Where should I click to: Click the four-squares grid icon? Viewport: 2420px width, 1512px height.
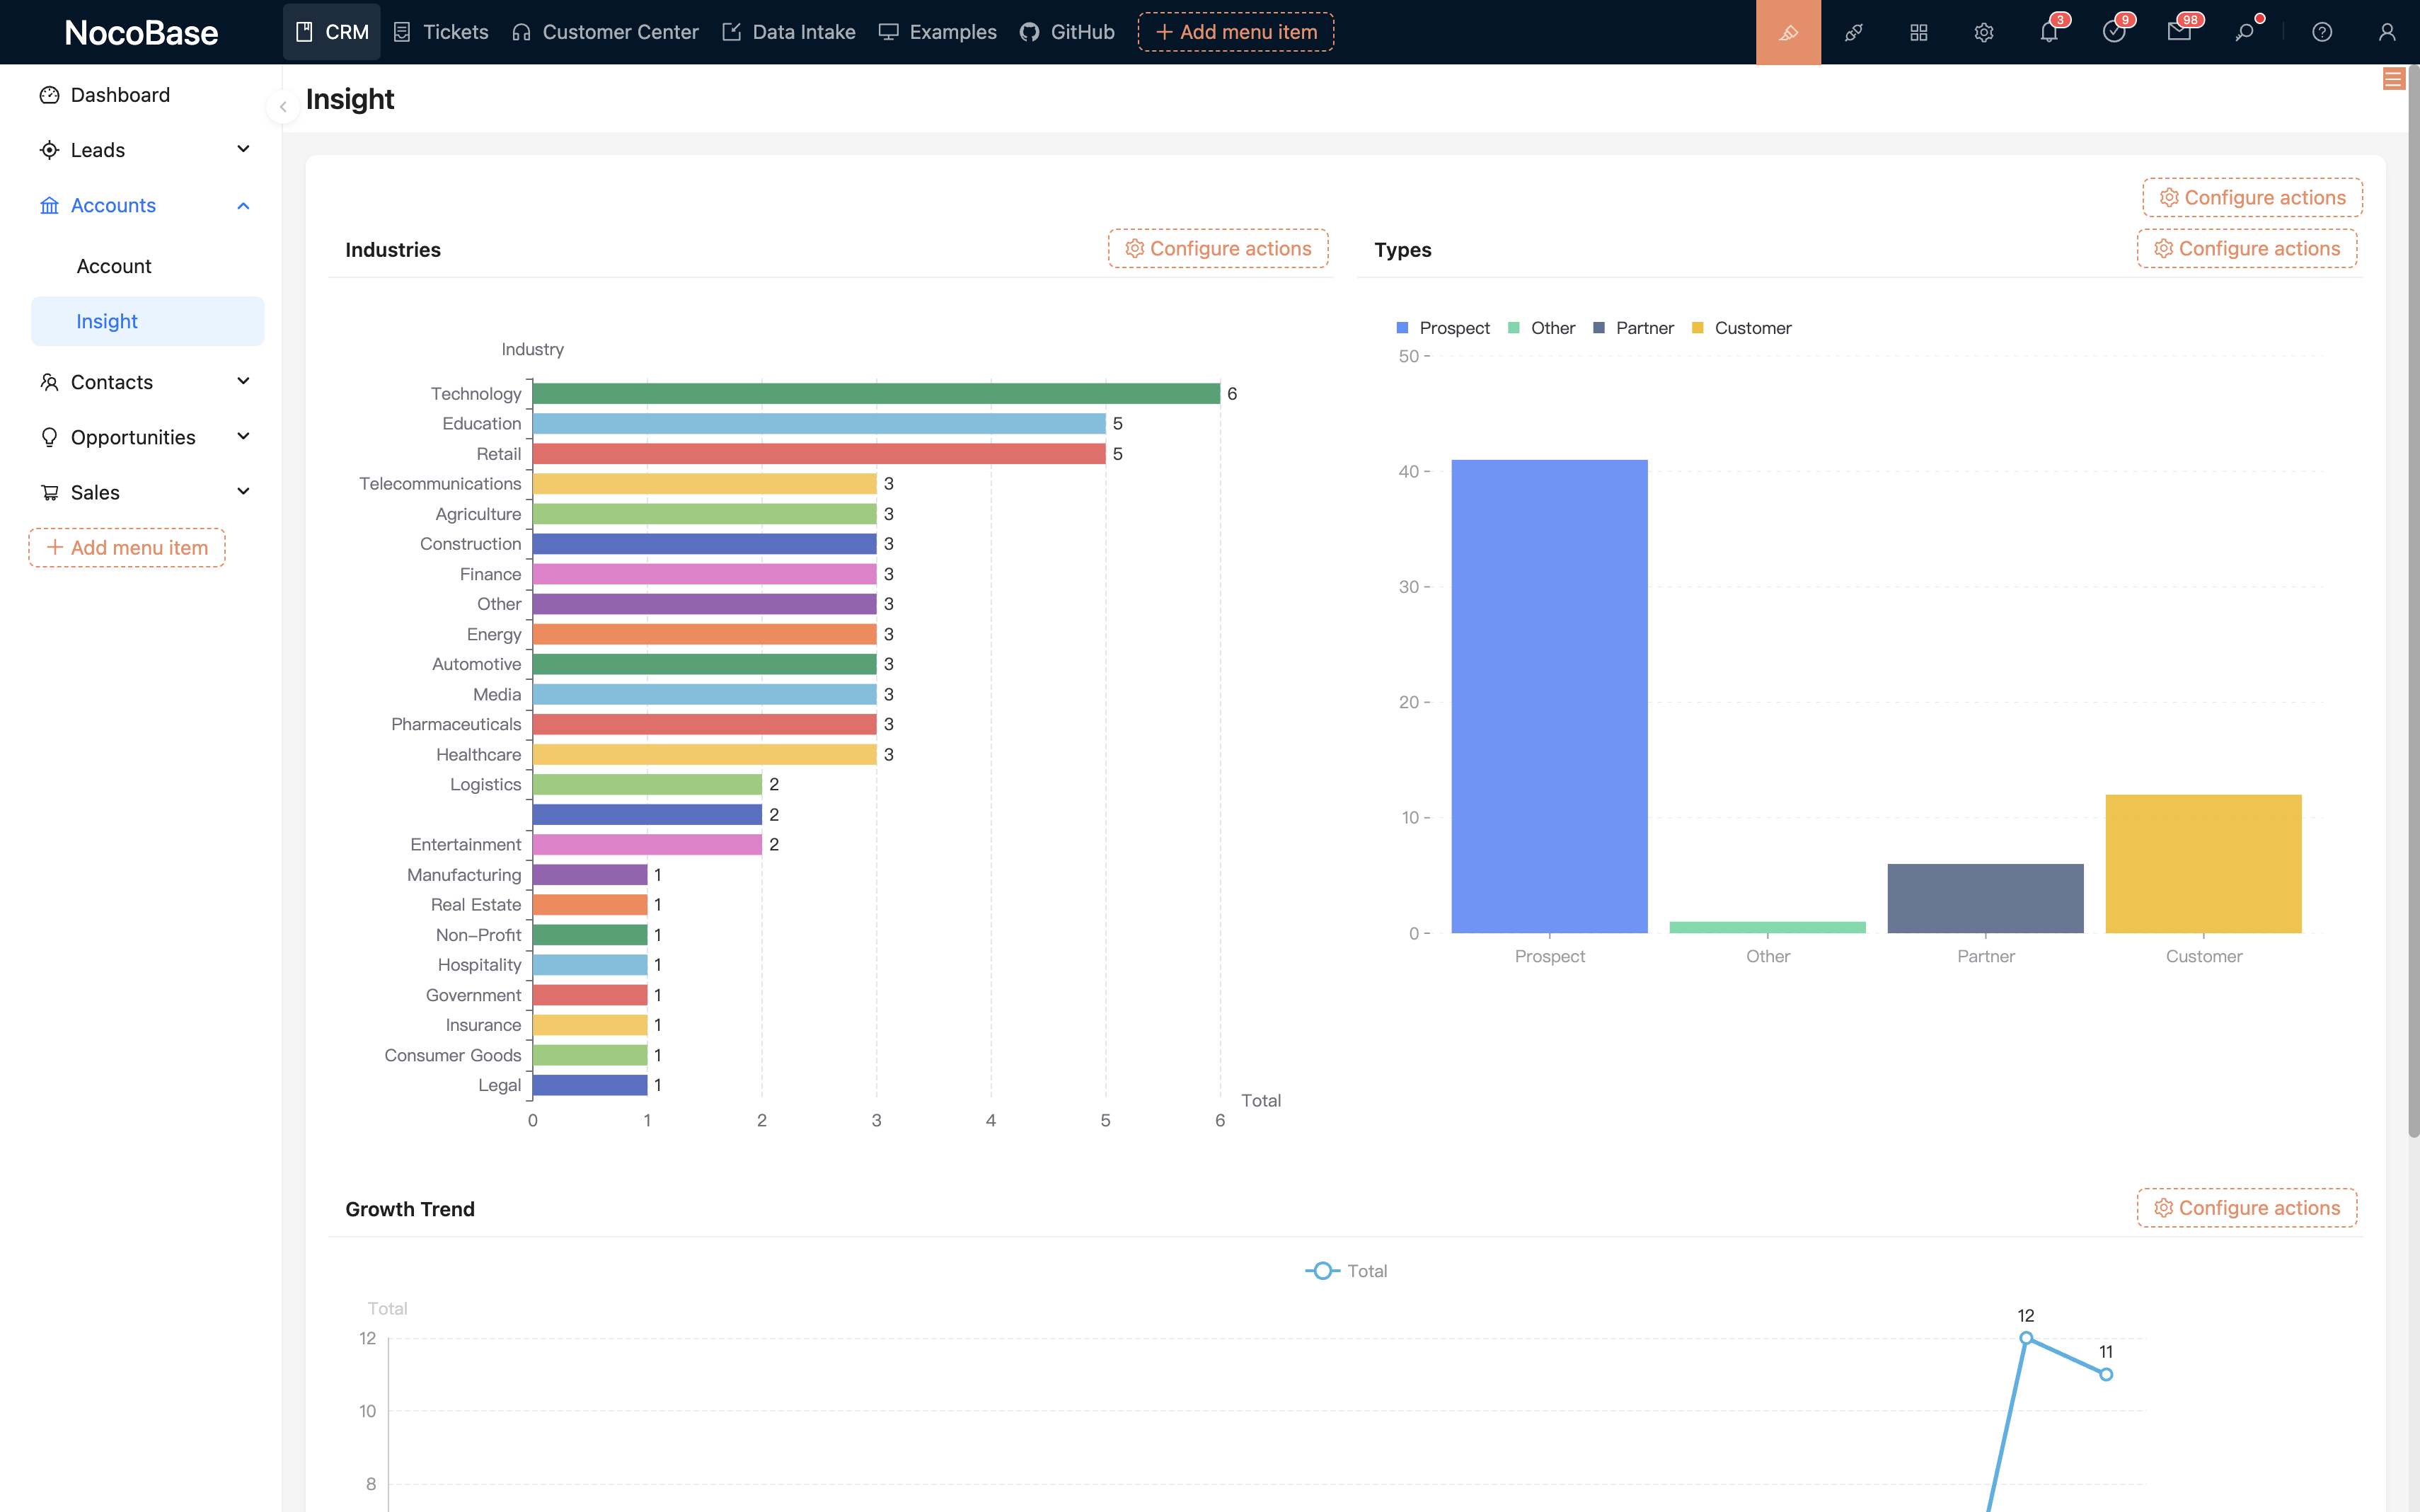1918,32
